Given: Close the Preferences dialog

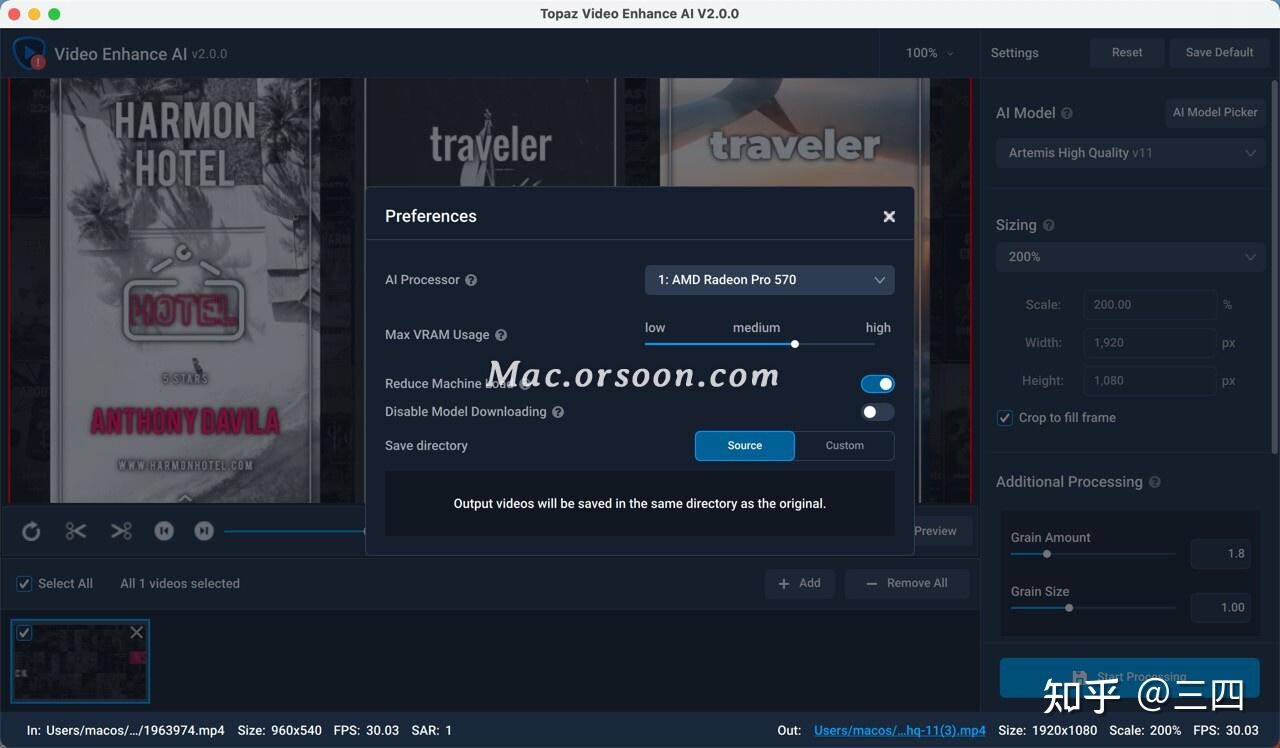Looking at the screenshot, I should (x=889, y=216).
